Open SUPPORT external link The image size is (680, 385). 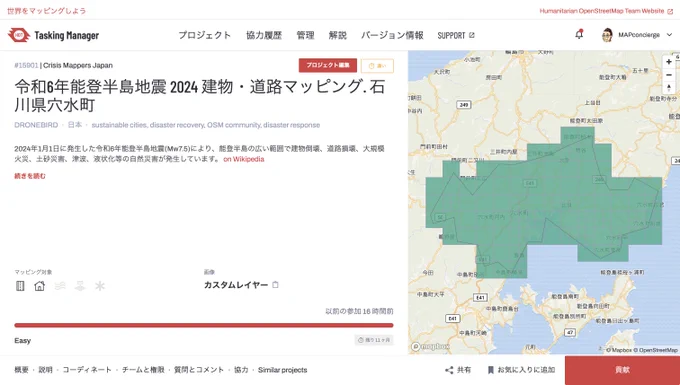click(456, 35)
